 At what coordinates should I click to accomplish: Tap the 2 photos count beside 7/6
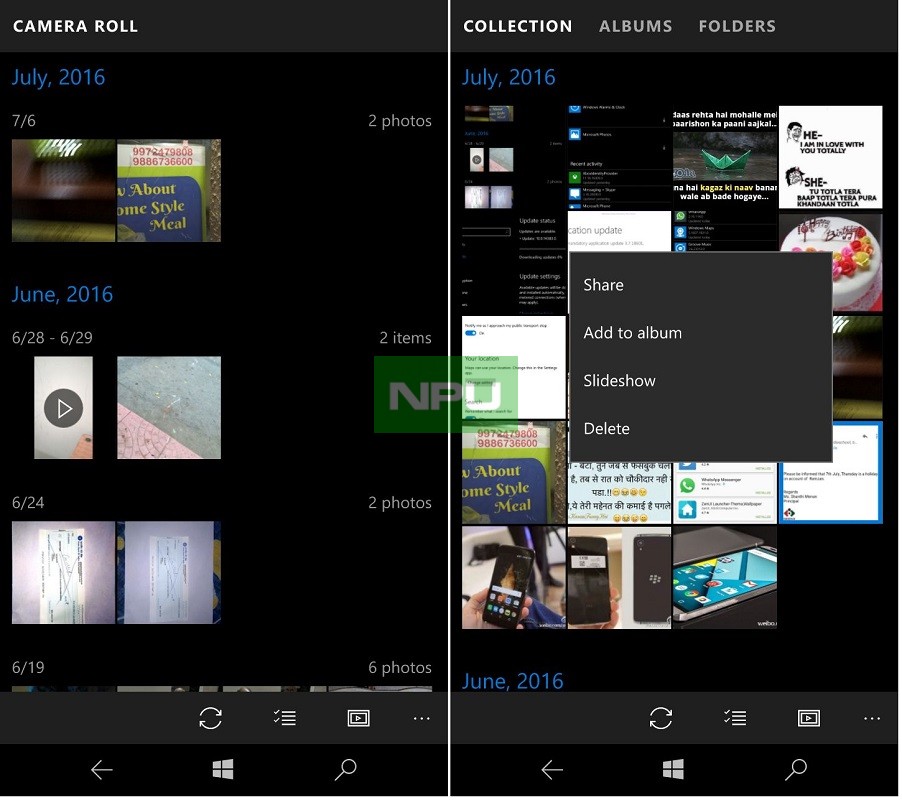(x=401, y=121)
